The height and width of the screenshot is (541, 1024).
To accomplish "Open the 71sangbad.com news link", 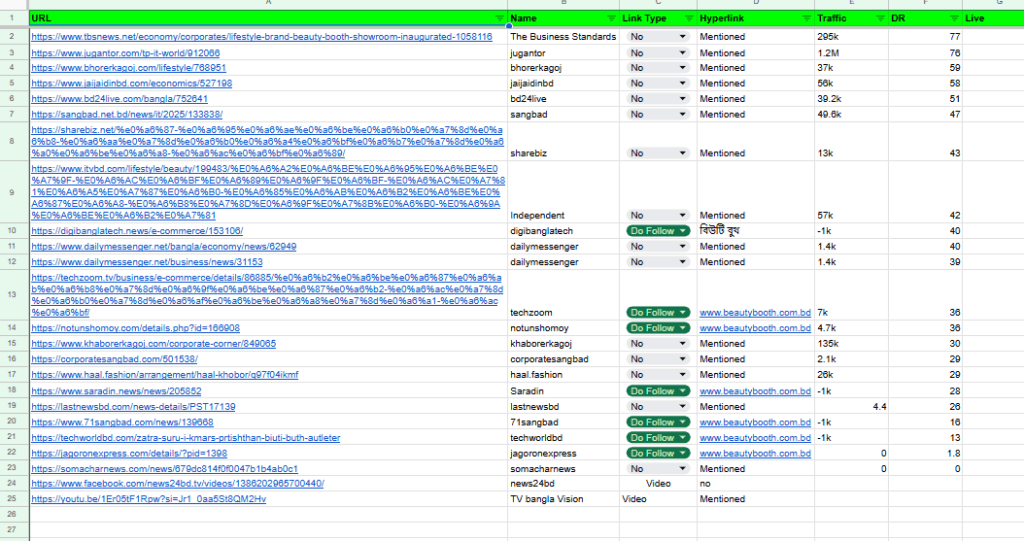I will click(122, 422).
